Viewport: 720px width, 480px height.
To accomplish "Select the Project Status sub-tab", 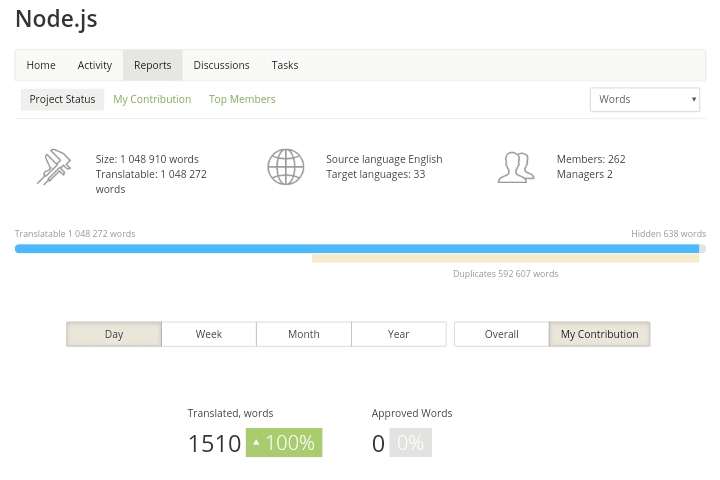I will (x=62, y=99).
